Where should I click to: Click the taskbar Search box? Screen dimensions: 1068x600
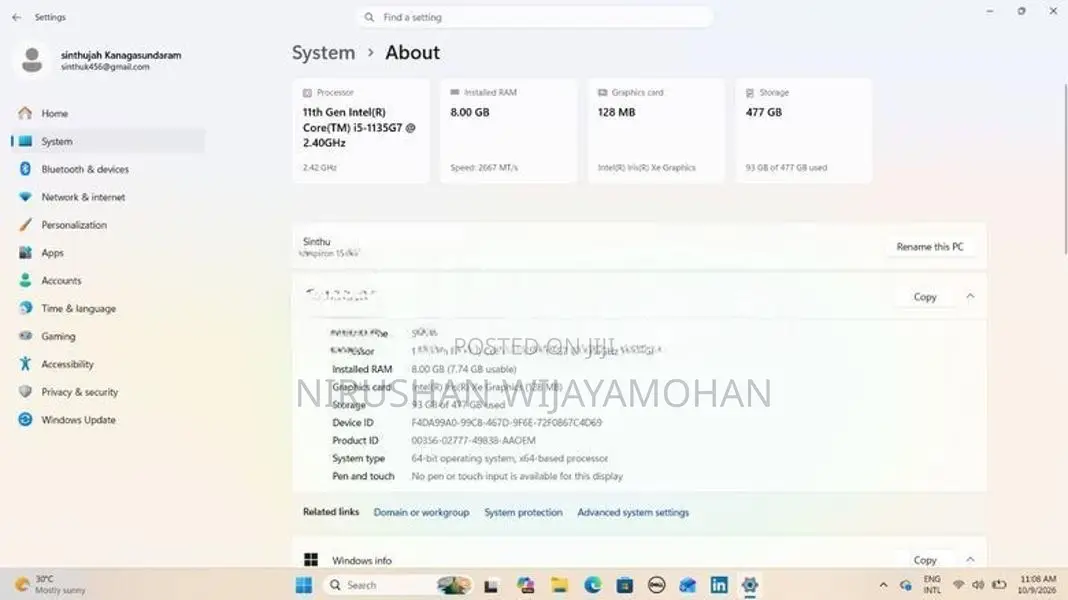[397, 585]
